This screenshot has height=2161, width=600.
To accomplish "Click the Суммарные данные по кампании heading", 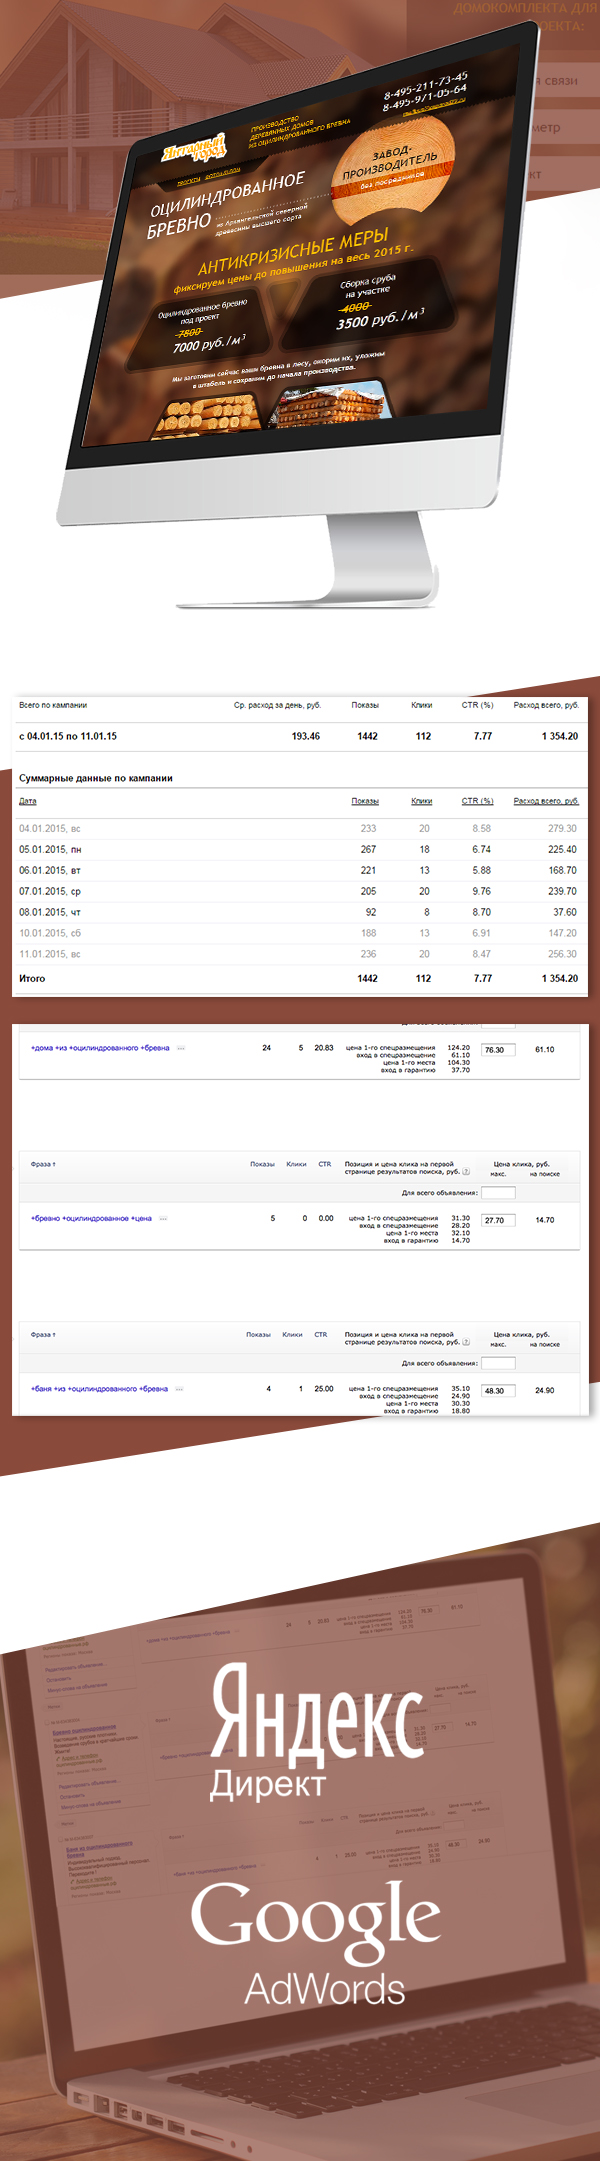I will pos(96,778).
